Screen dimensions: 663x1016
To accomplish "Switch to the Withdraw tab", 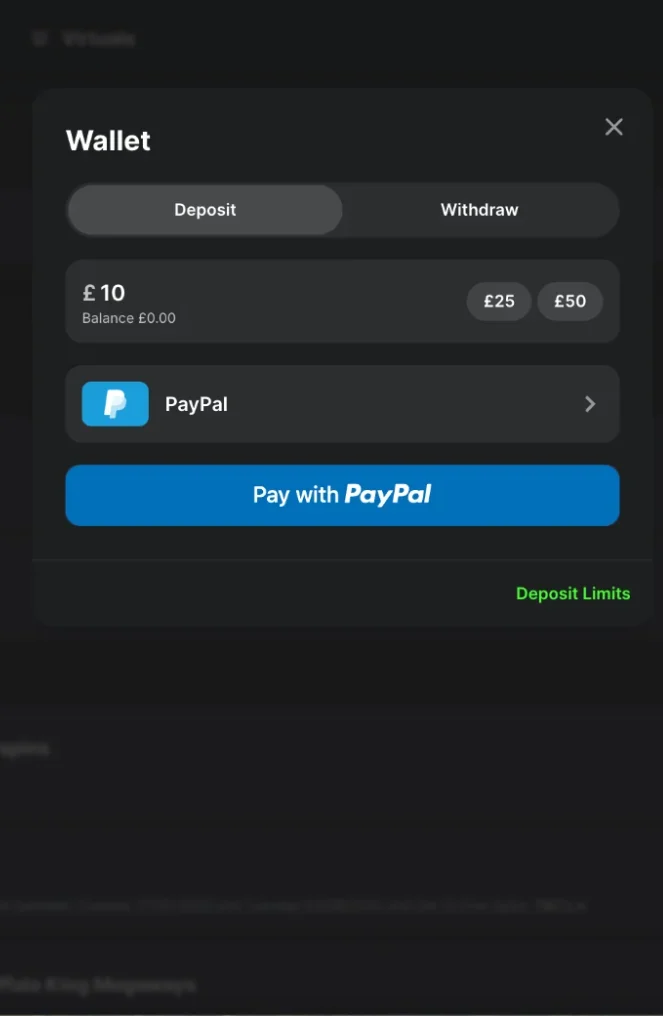I will (x=480, y=210).
